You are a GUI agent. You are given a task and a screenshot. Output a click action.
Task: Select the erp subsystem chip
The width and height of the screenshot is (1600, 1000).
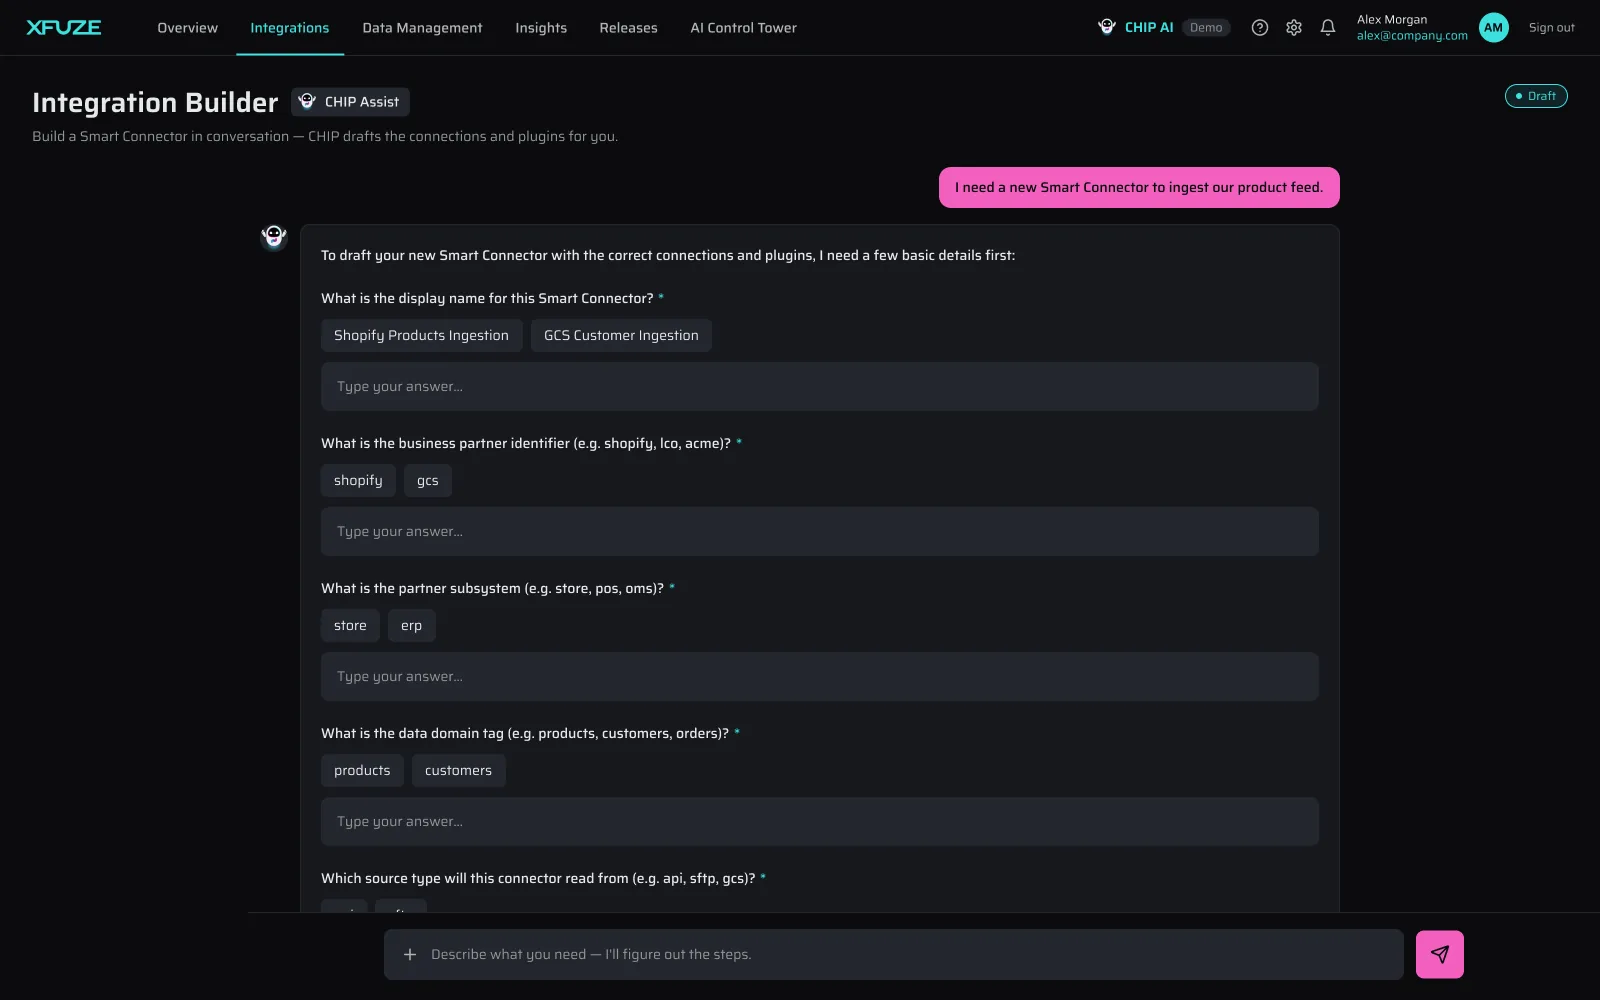411,625
